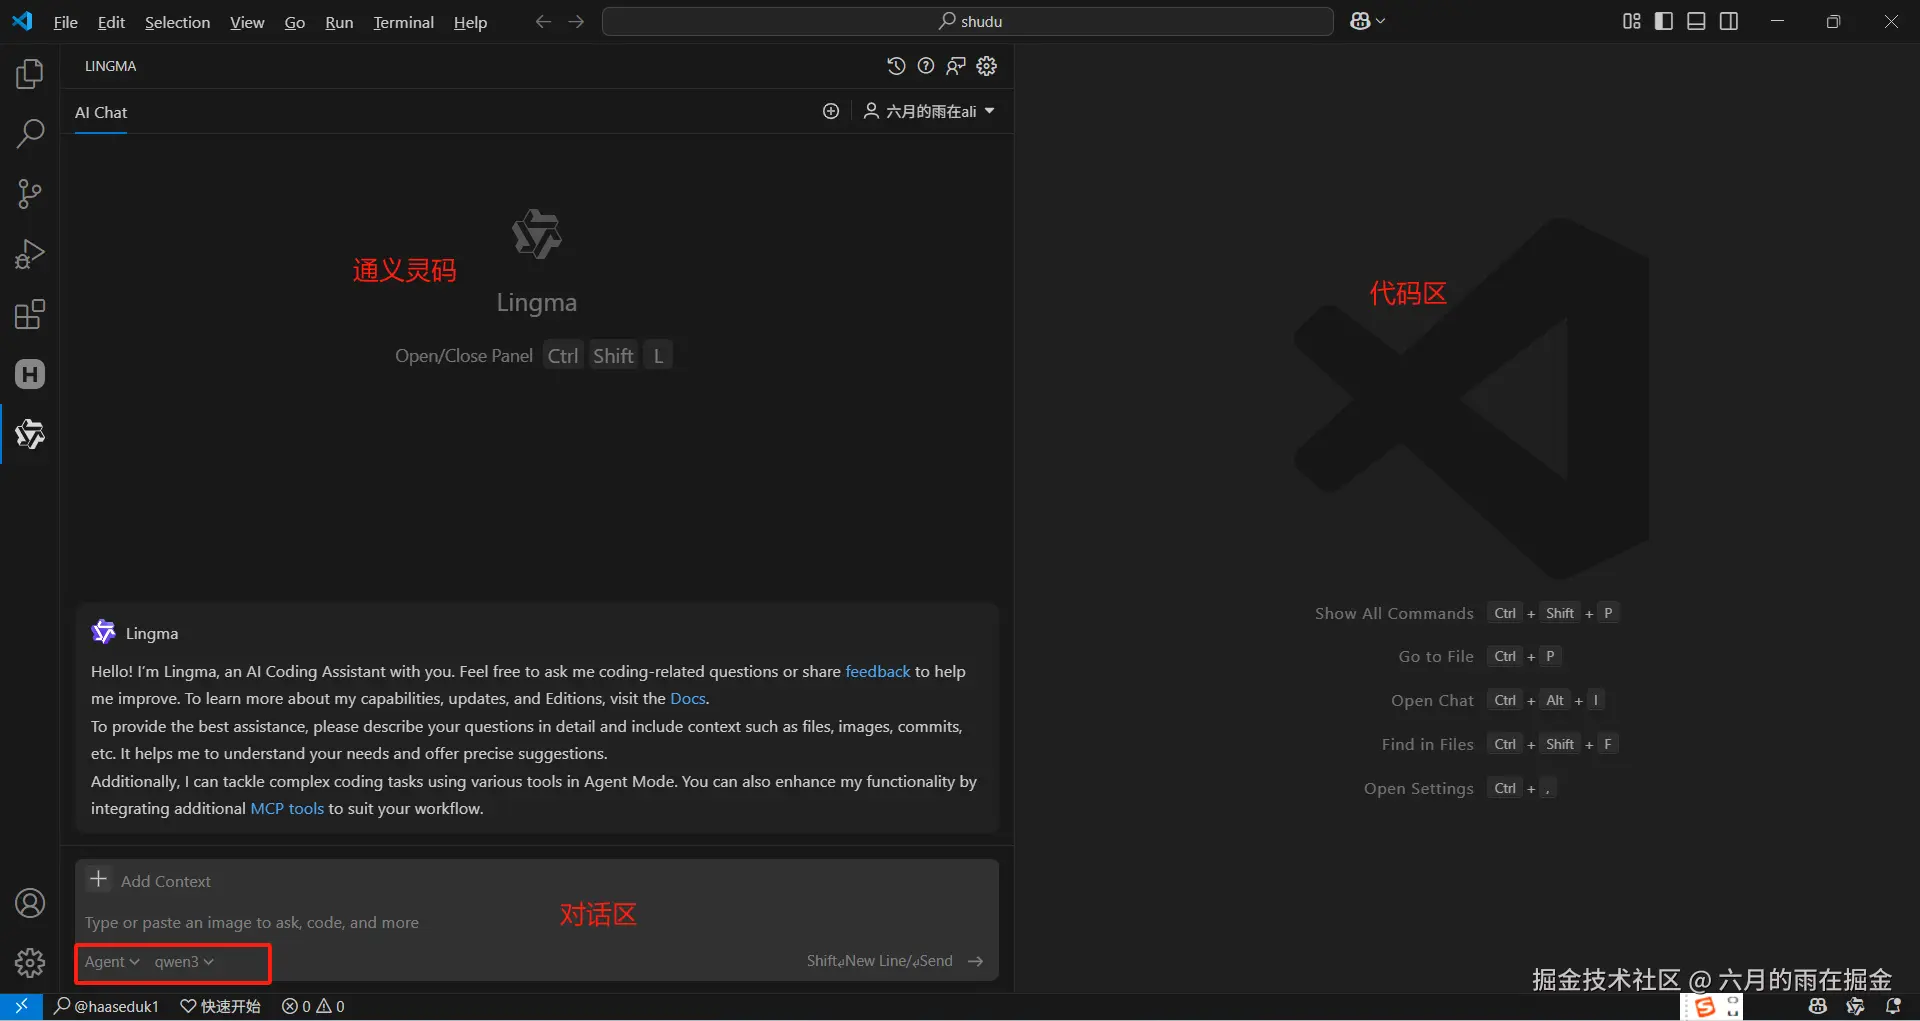Click the LINGMA panel title
The width and height of the screenshot is (1920, 1021).
tap(111, 66)
